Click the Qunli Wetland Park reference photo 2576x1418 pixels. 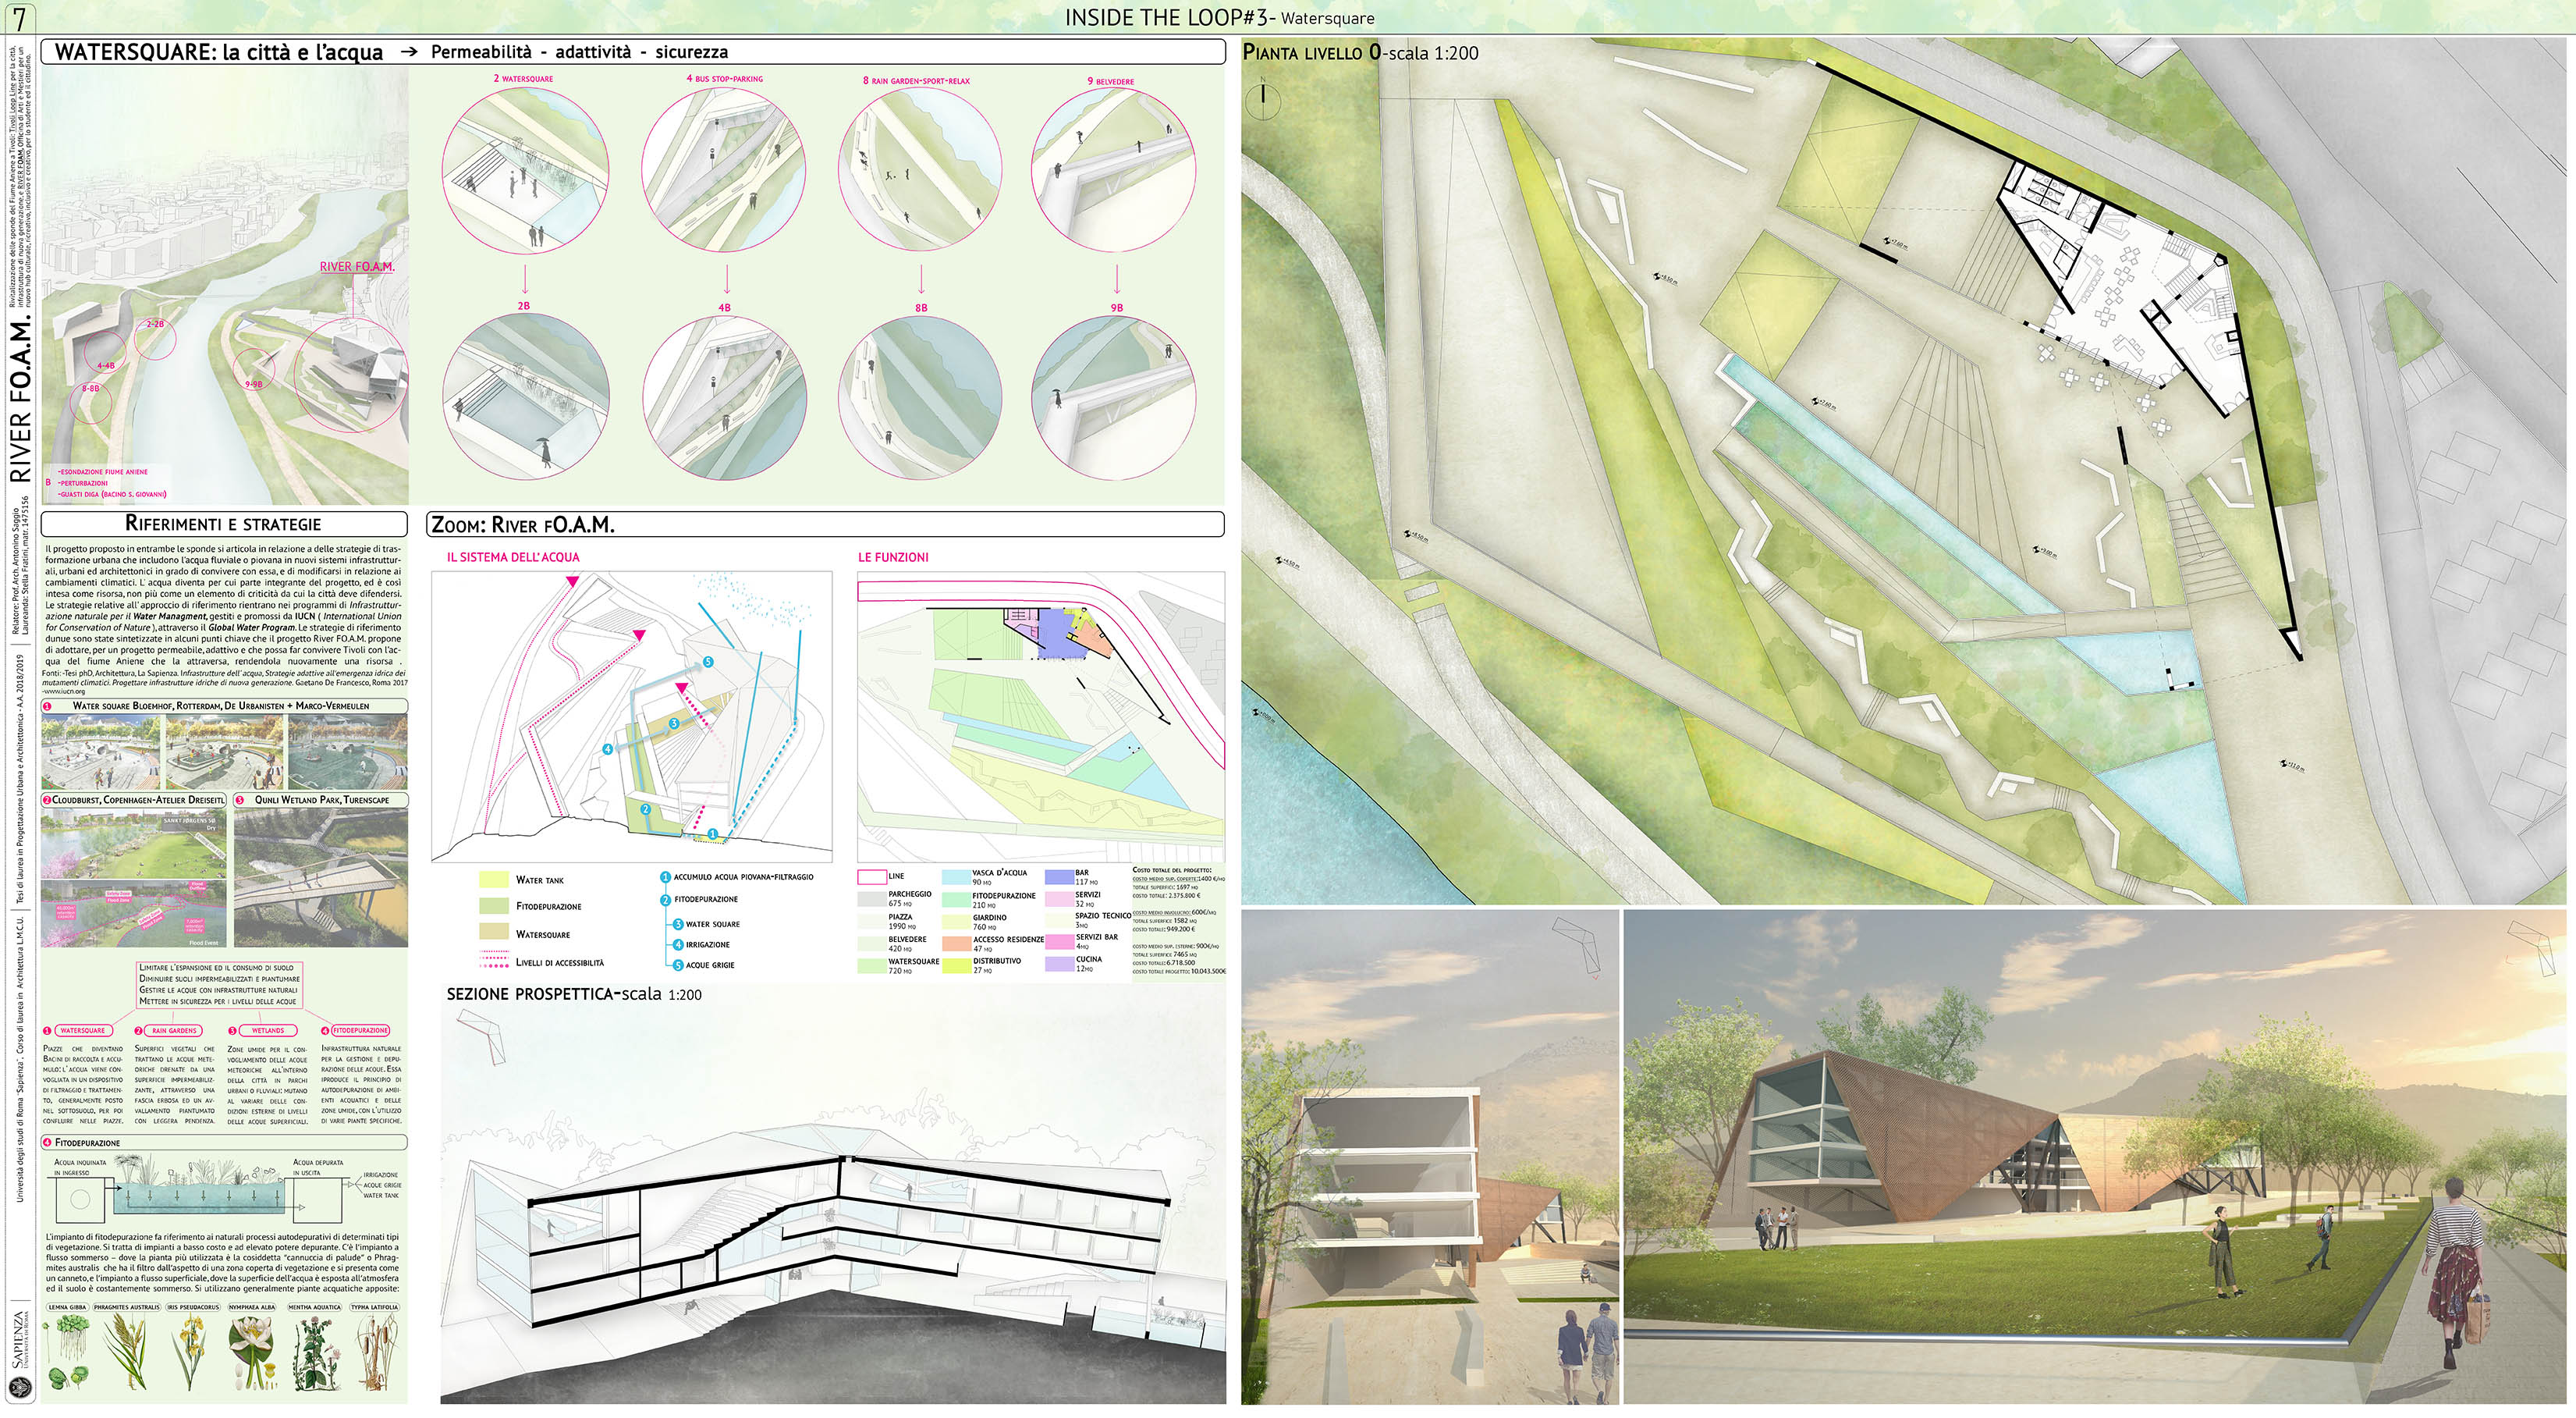[x=321, y=878]
